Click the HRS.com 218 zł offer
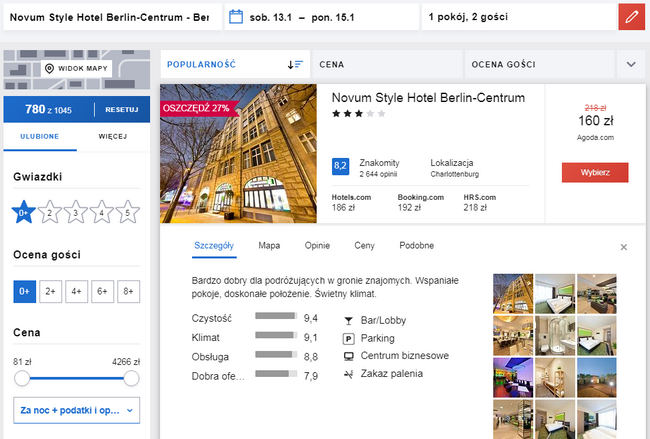Viewport: 650px width, 439px height. [x=480, y=203]
